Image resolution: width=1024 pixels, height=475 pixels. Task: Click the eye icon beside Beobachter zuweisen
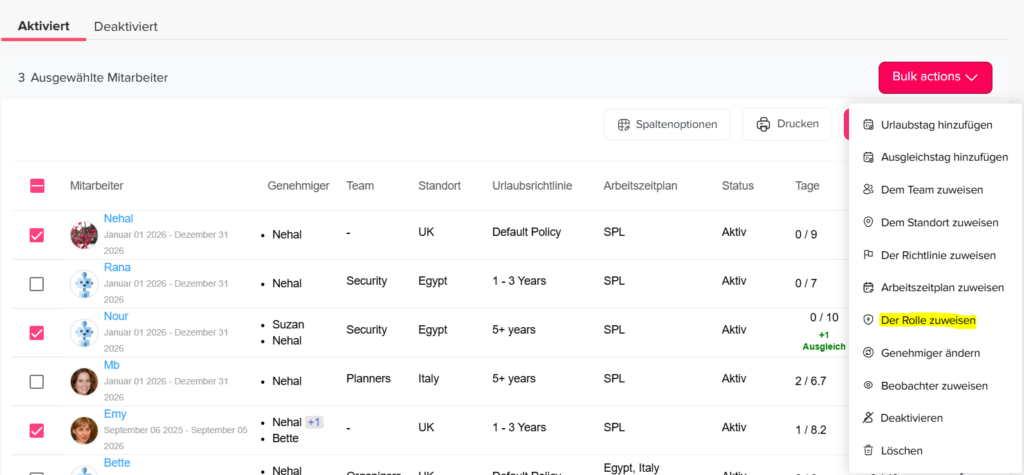tap(868, 385)
